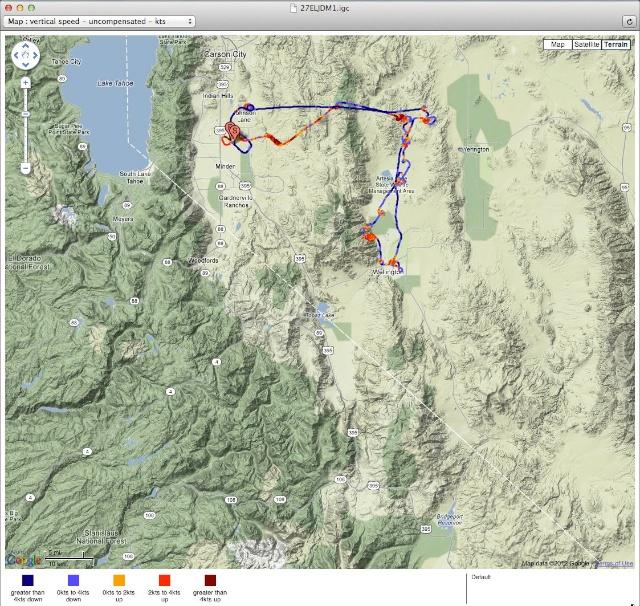Click the dark blue 'greater than 4kts down' swatch
The width and height of the screenshot is (640, 606).
(27, 580)
